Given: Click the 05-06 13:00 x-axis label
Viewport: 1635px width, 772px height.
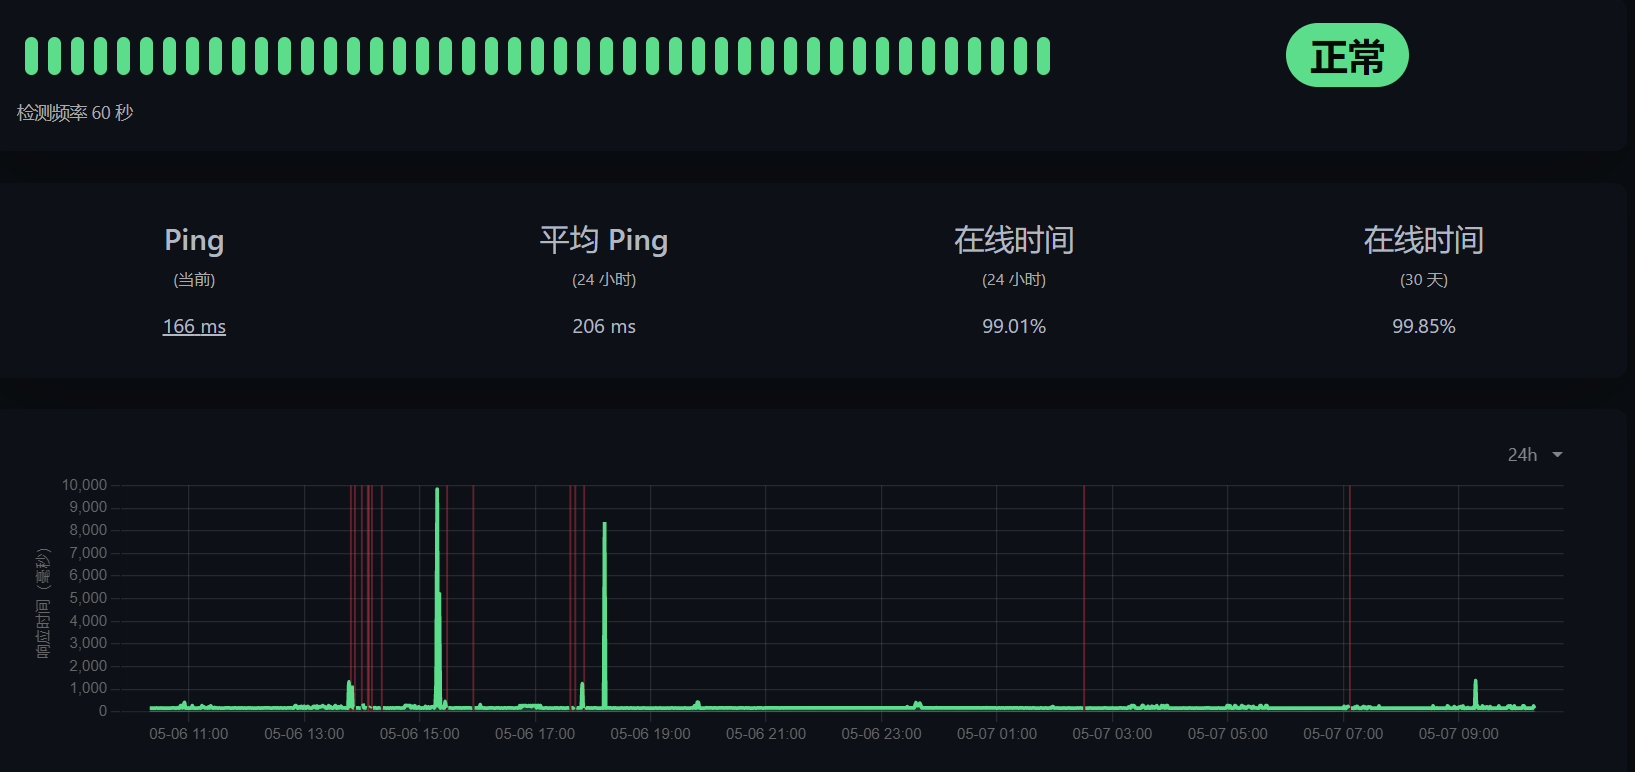Looking at the screenshot, I should (304, 734).
